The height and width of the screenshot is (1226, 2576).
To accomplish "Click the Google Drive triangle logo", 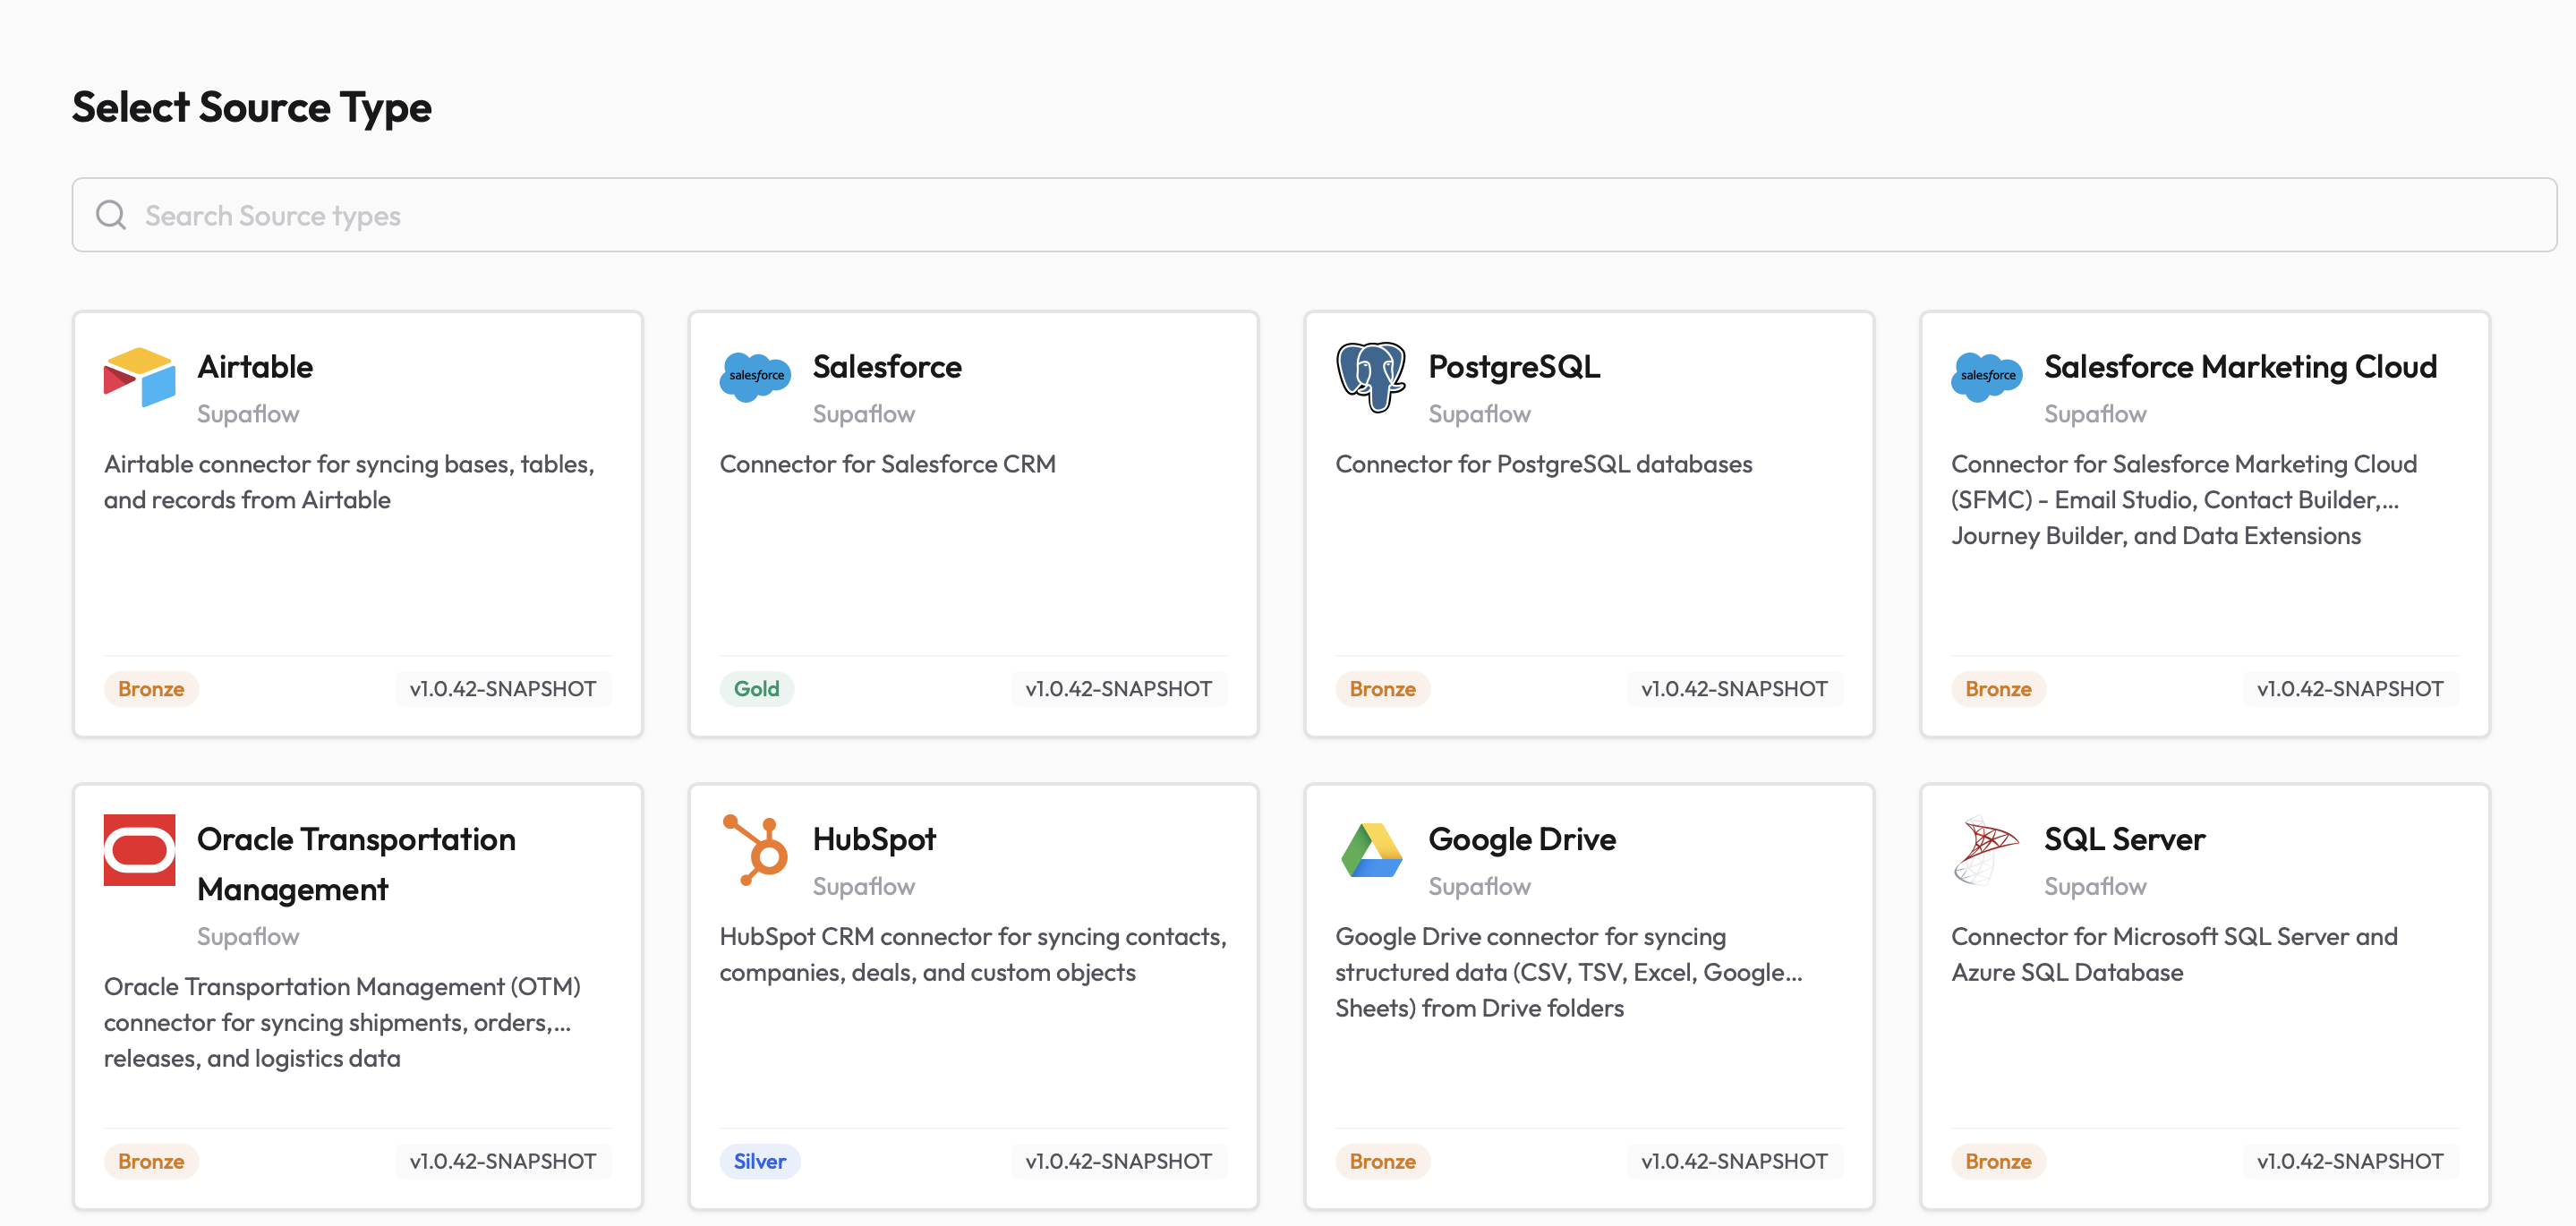I will coord(1371,850).
